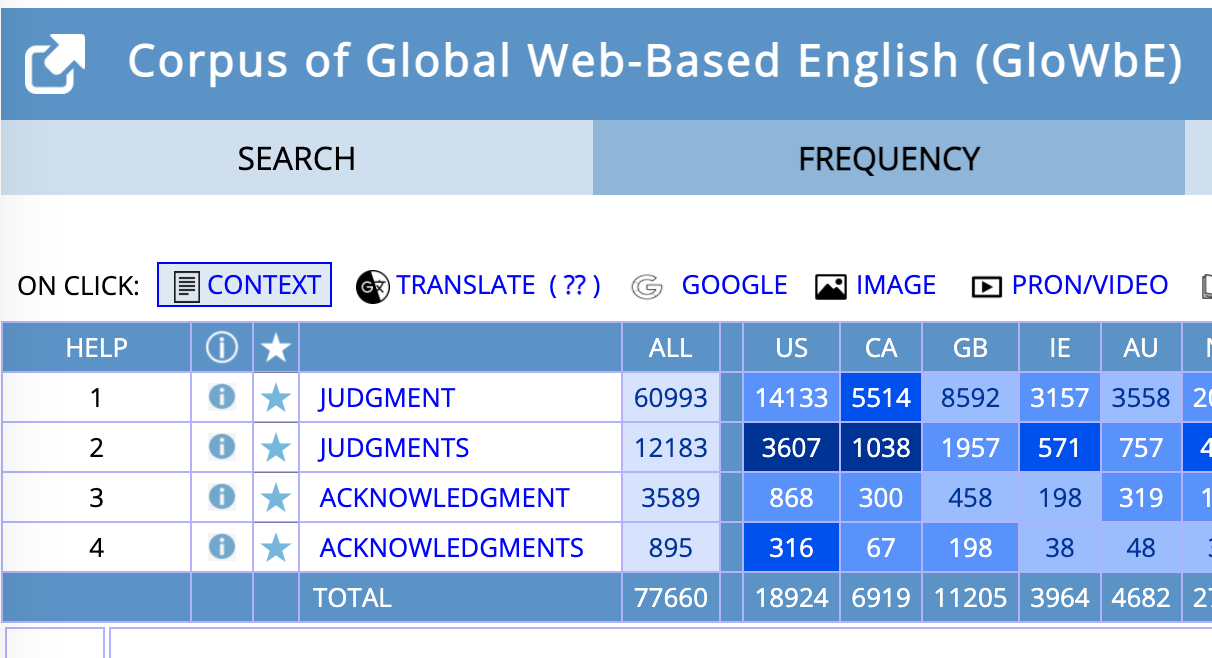
Task: Click the info icon in the table header
Action: tap(222, 347)
